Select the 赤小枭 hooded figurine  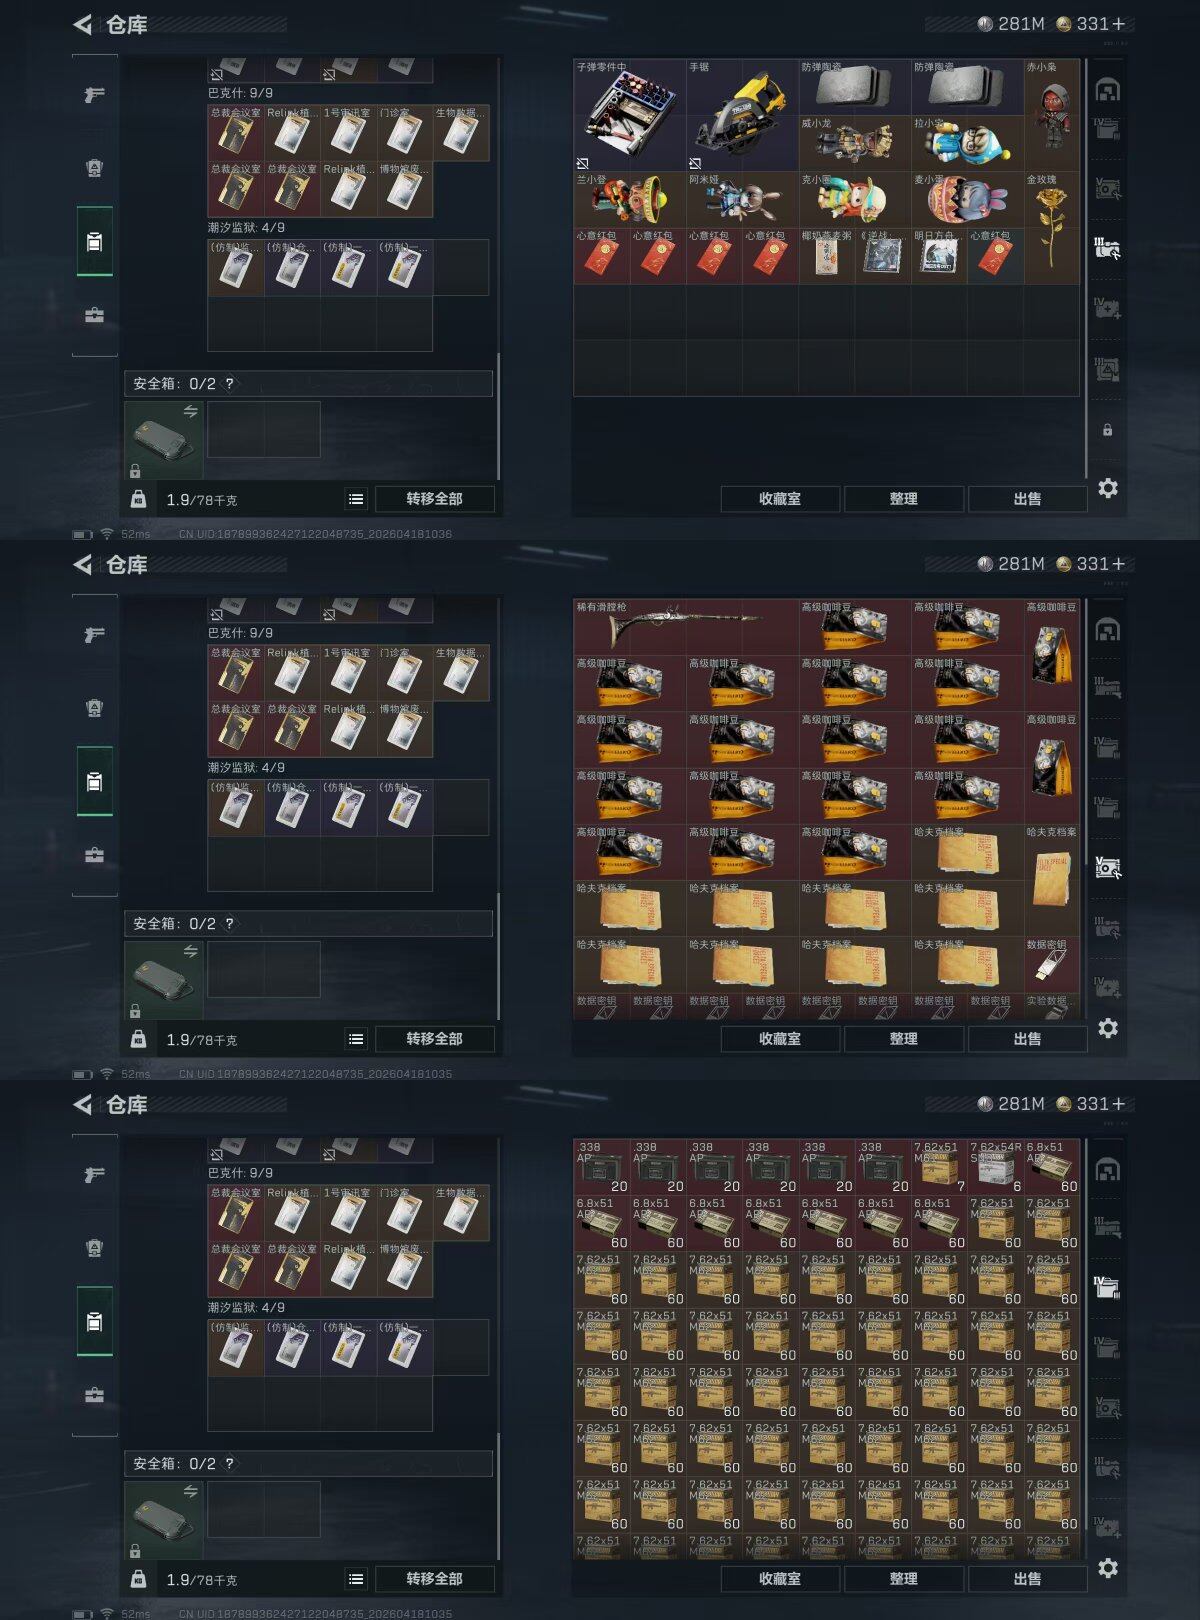point(1052,115)
